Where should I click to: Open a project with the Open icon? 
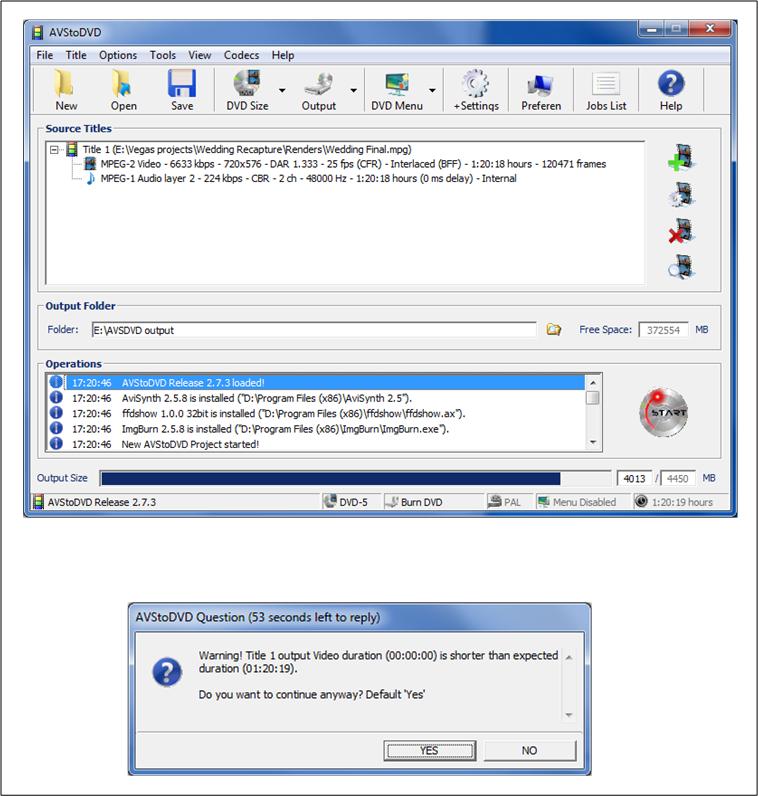pyautogui.click(x=123, y=90)
